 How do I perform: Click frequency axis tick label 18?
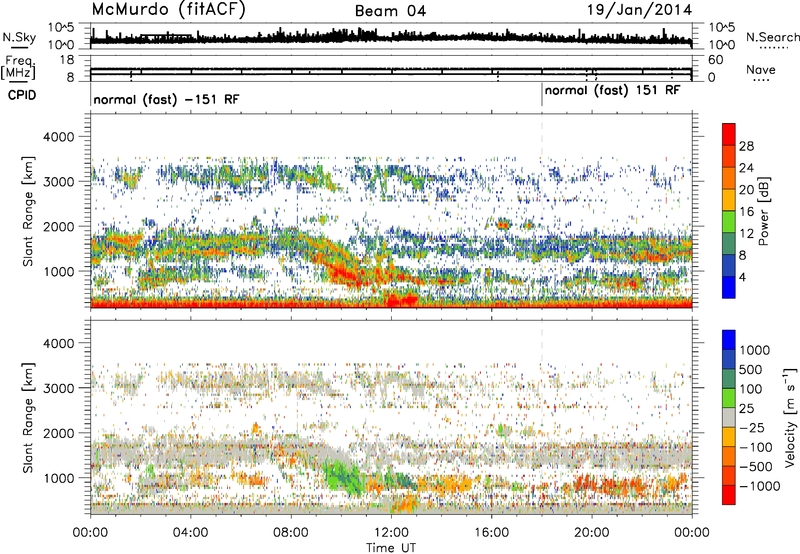coord(67,60)
